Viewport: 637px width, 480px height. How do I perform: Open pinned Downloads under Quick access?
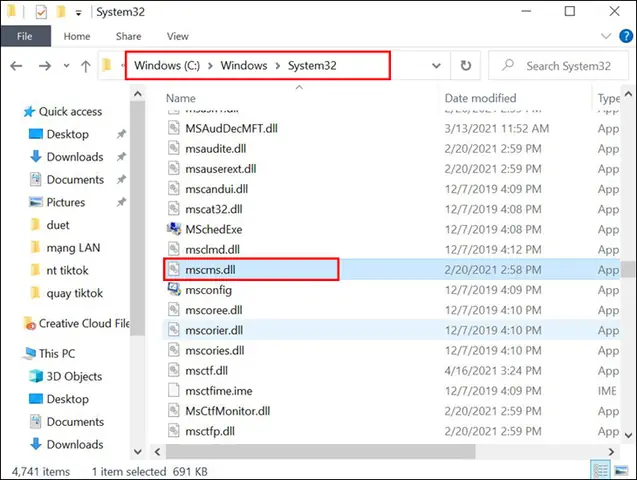(x=67, y=157)
